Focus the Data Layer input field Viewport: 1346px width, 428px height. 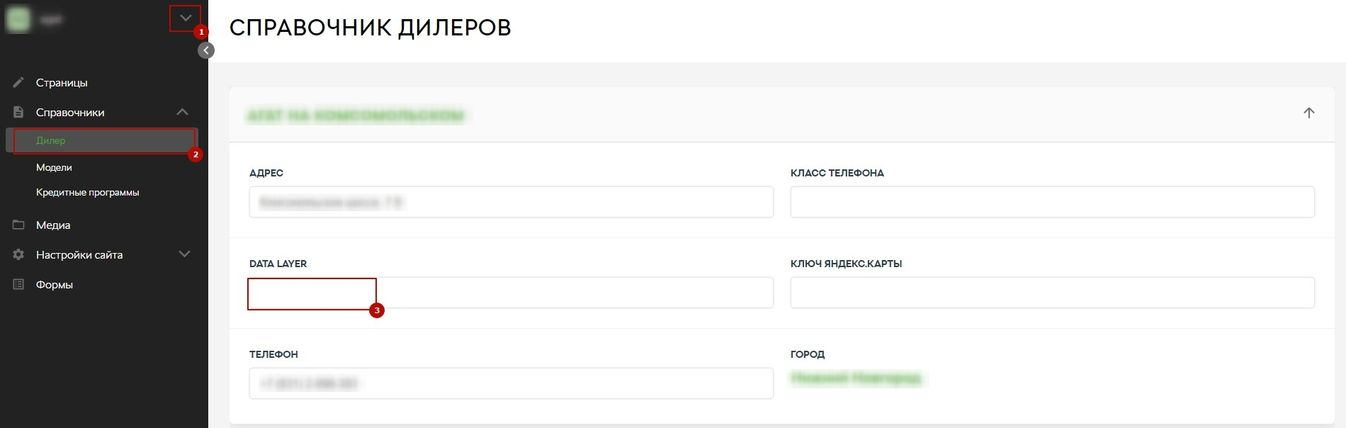(511, 293)
